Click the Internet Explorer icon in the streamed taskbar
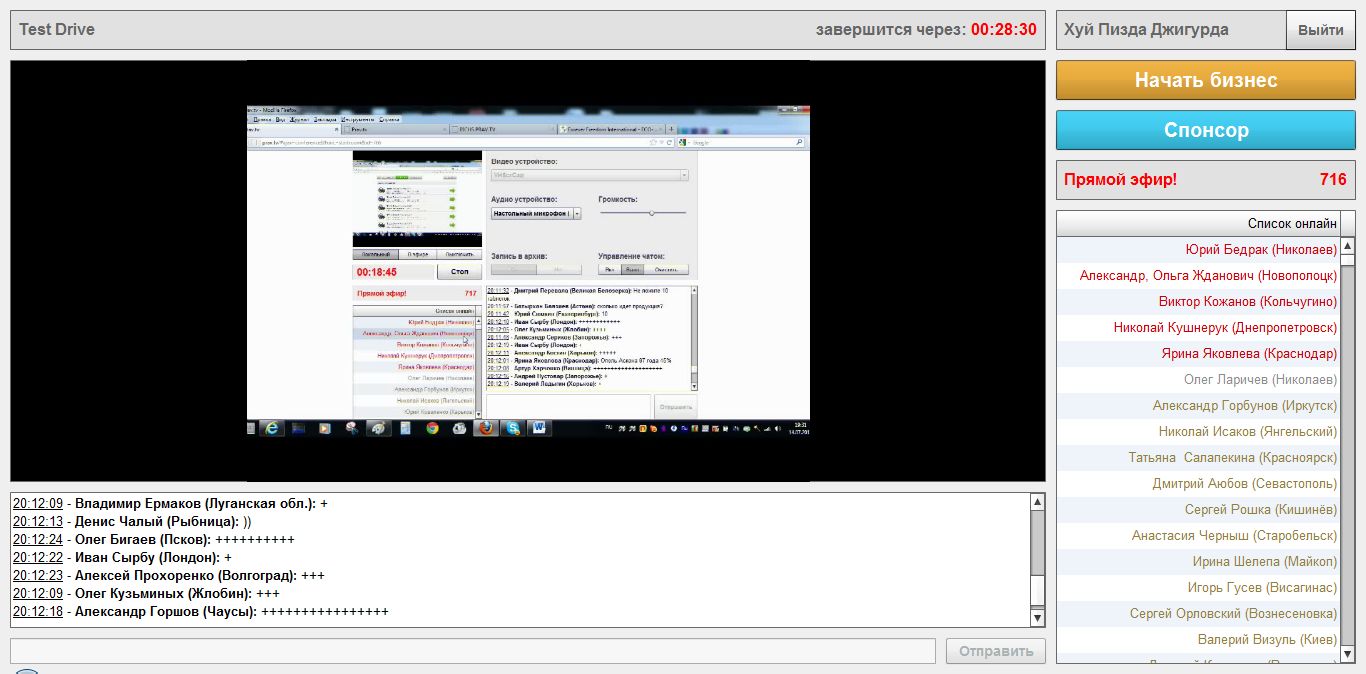The image size is (1366, 674). (272, 428)
